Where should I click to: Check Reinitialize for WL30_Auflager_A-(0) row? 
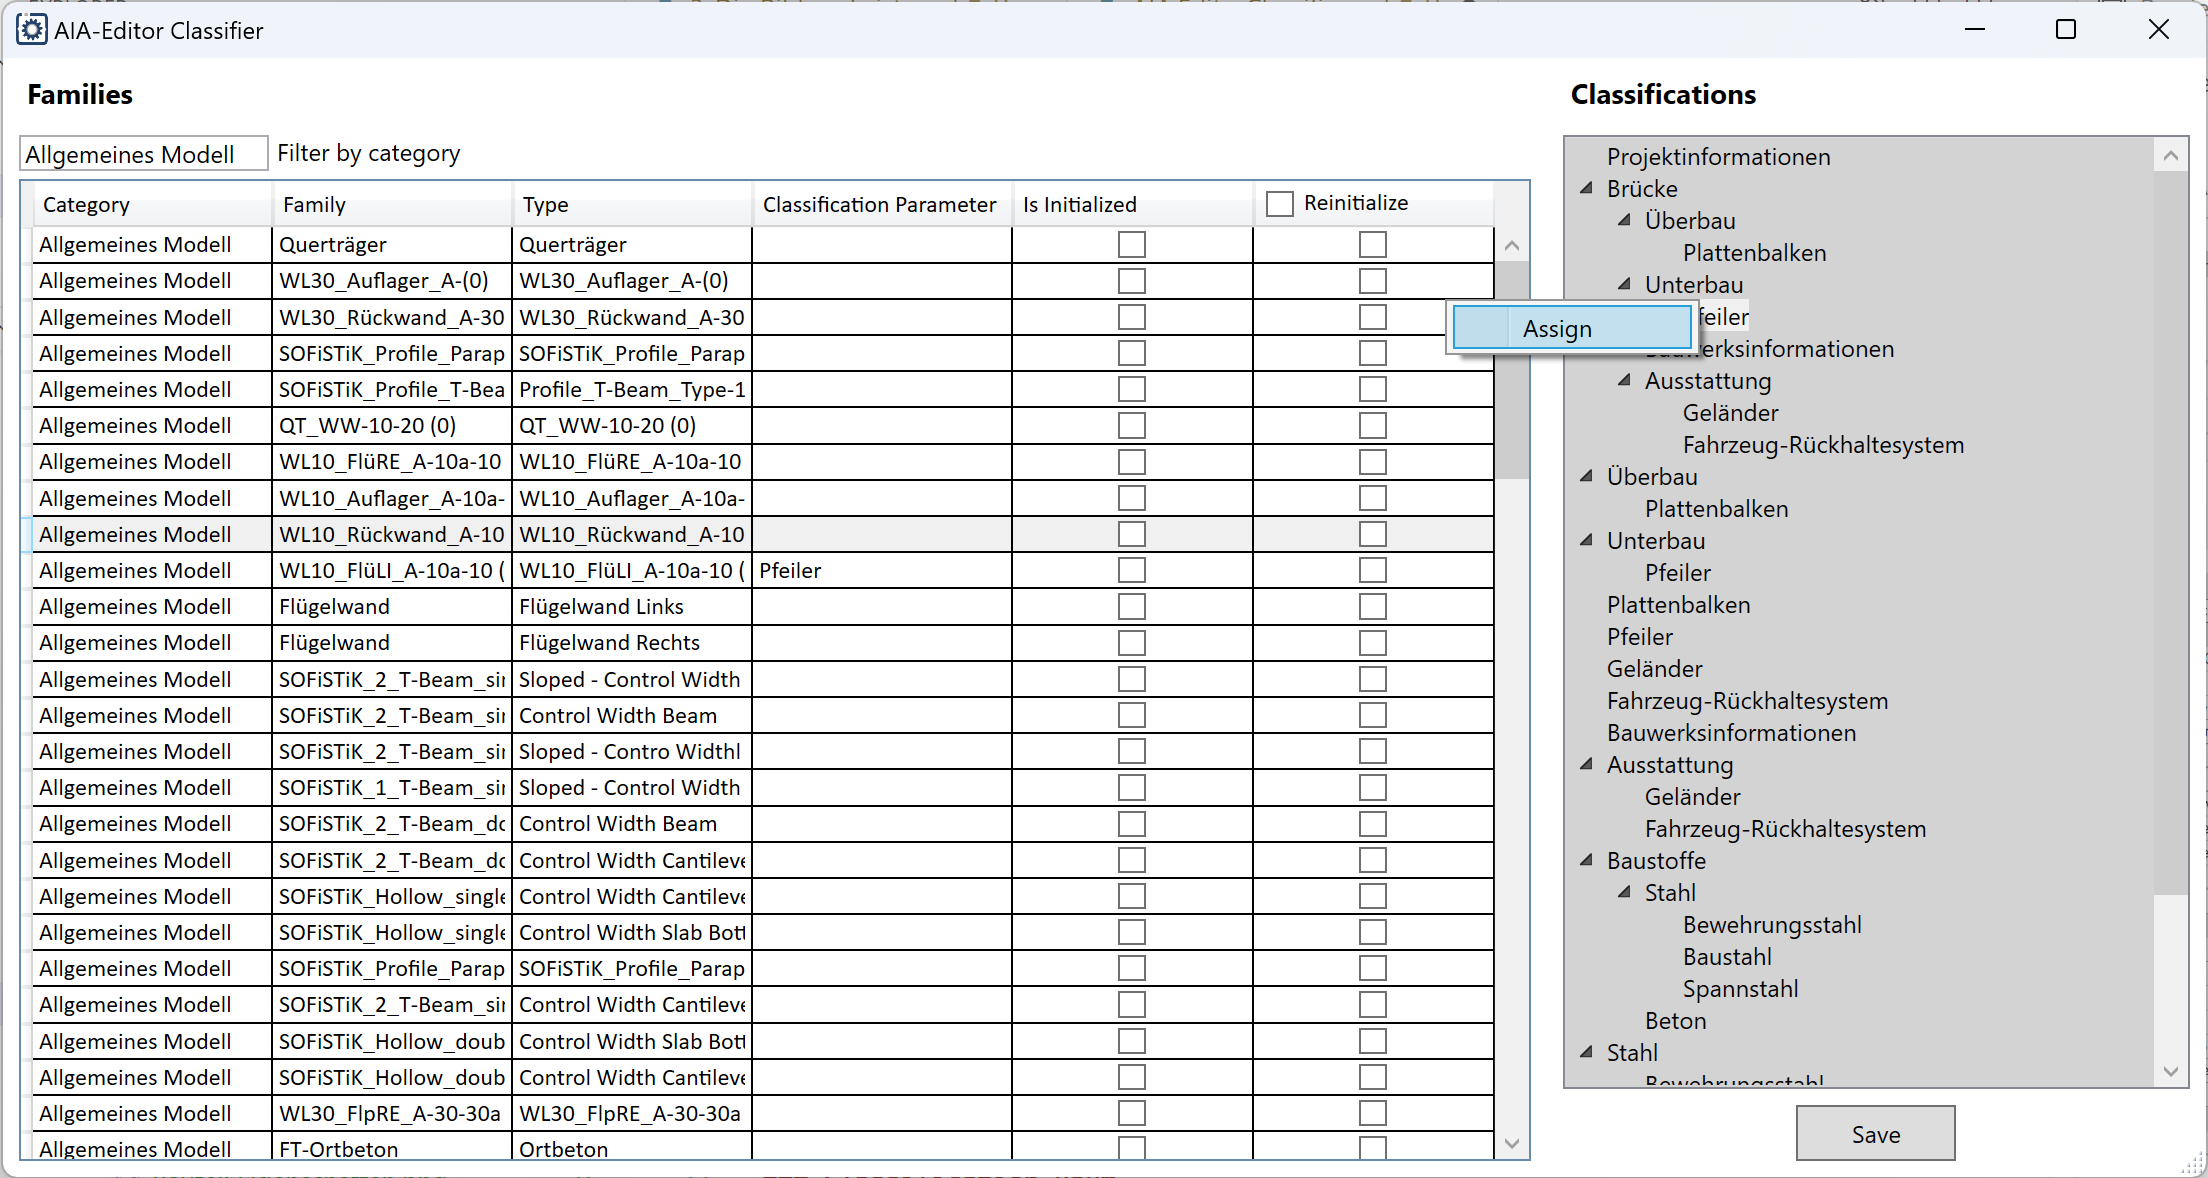[x=1372, y=281]
